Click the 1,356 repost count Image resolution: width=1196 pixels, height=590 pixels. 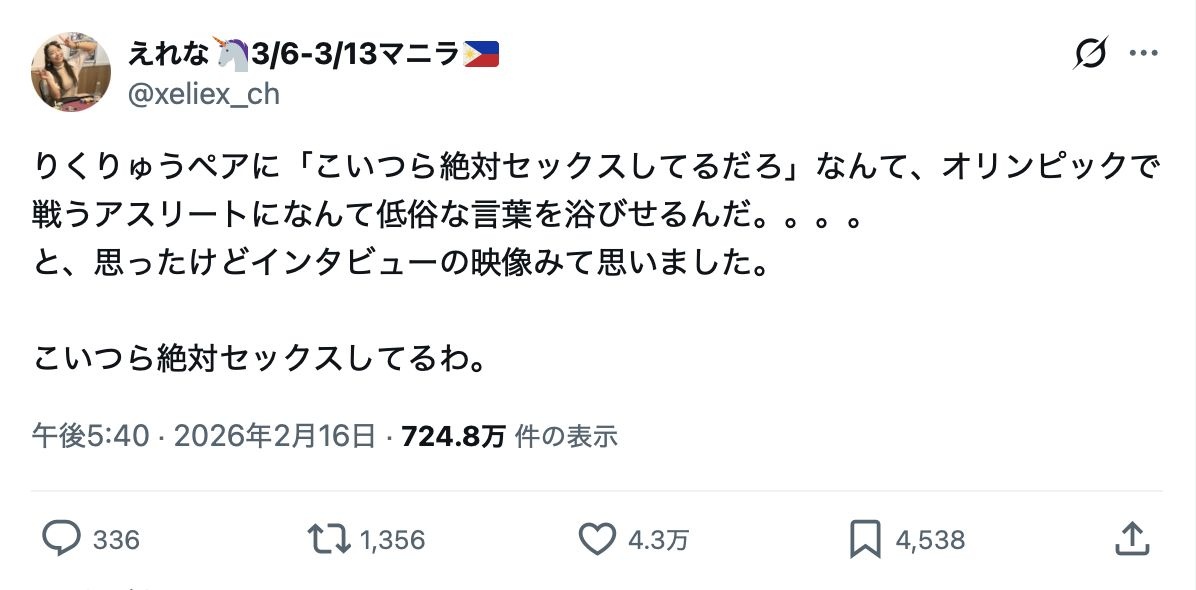coord(392,541)
